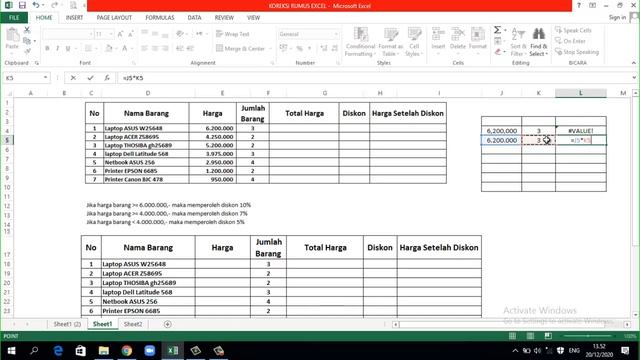Toggle Speak On Enter option
This screenshot has height=360, width=640.
tap(570, 41)
